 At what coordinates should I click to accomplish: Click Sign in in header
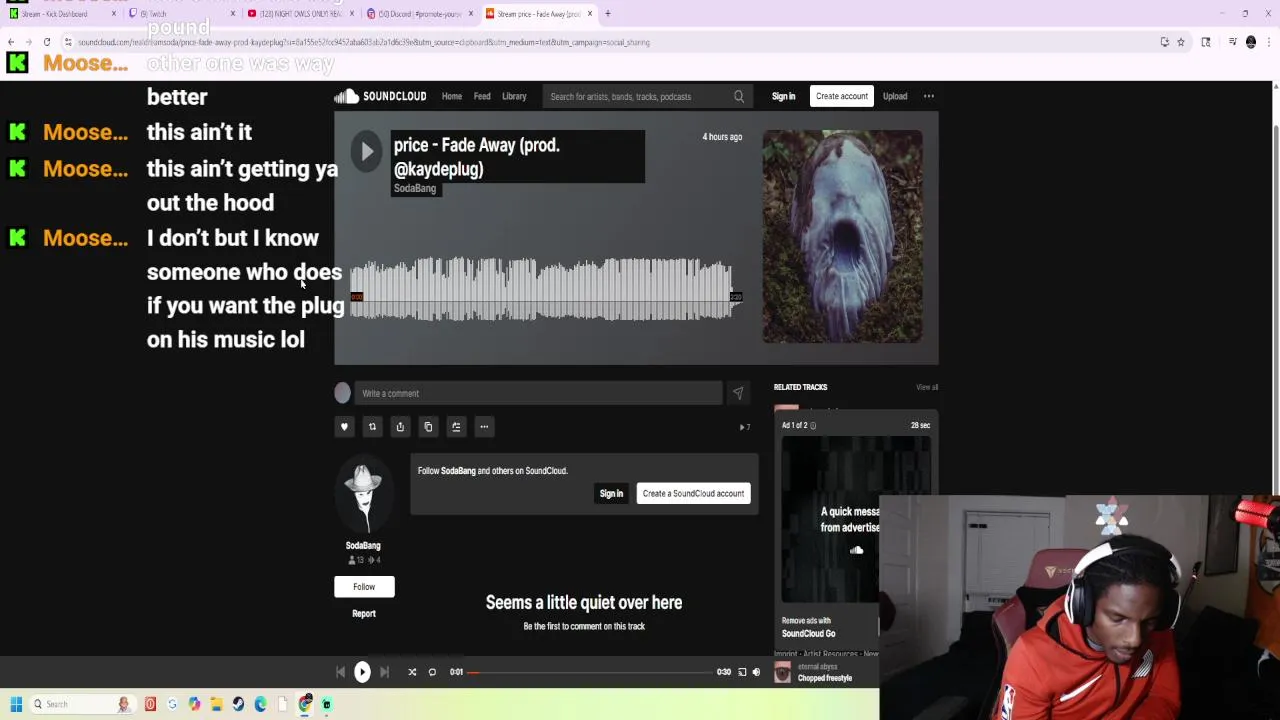tap(783, 96)
